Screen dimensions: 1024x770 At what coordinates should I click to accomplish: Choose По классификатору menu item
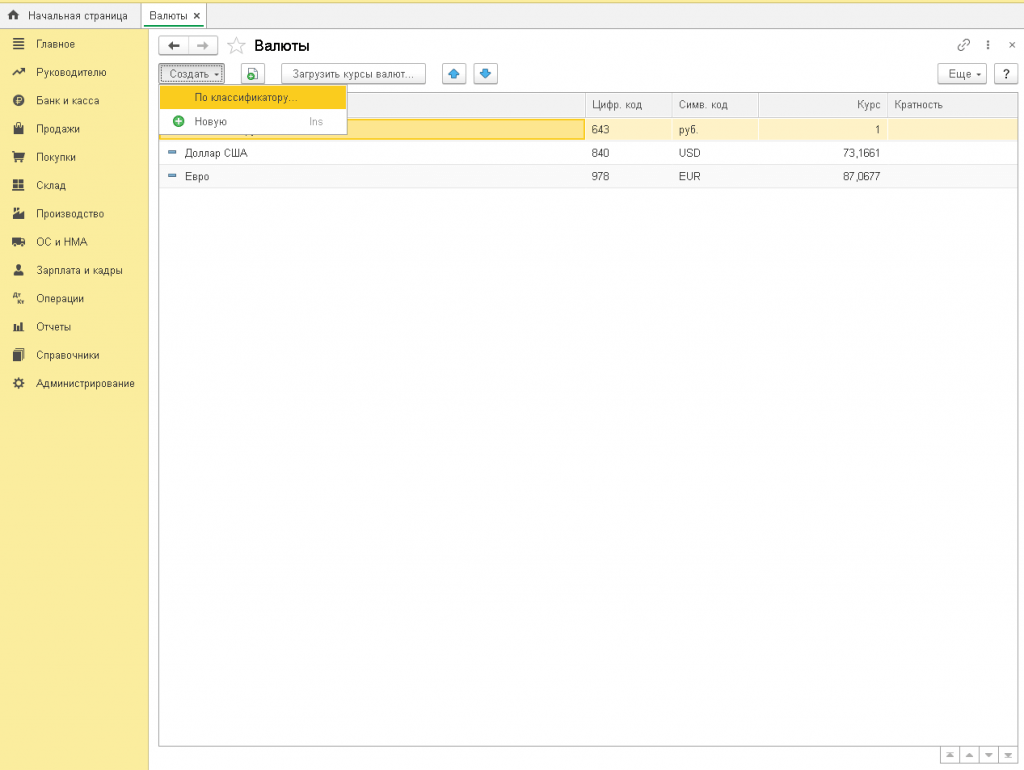(246, 97)
